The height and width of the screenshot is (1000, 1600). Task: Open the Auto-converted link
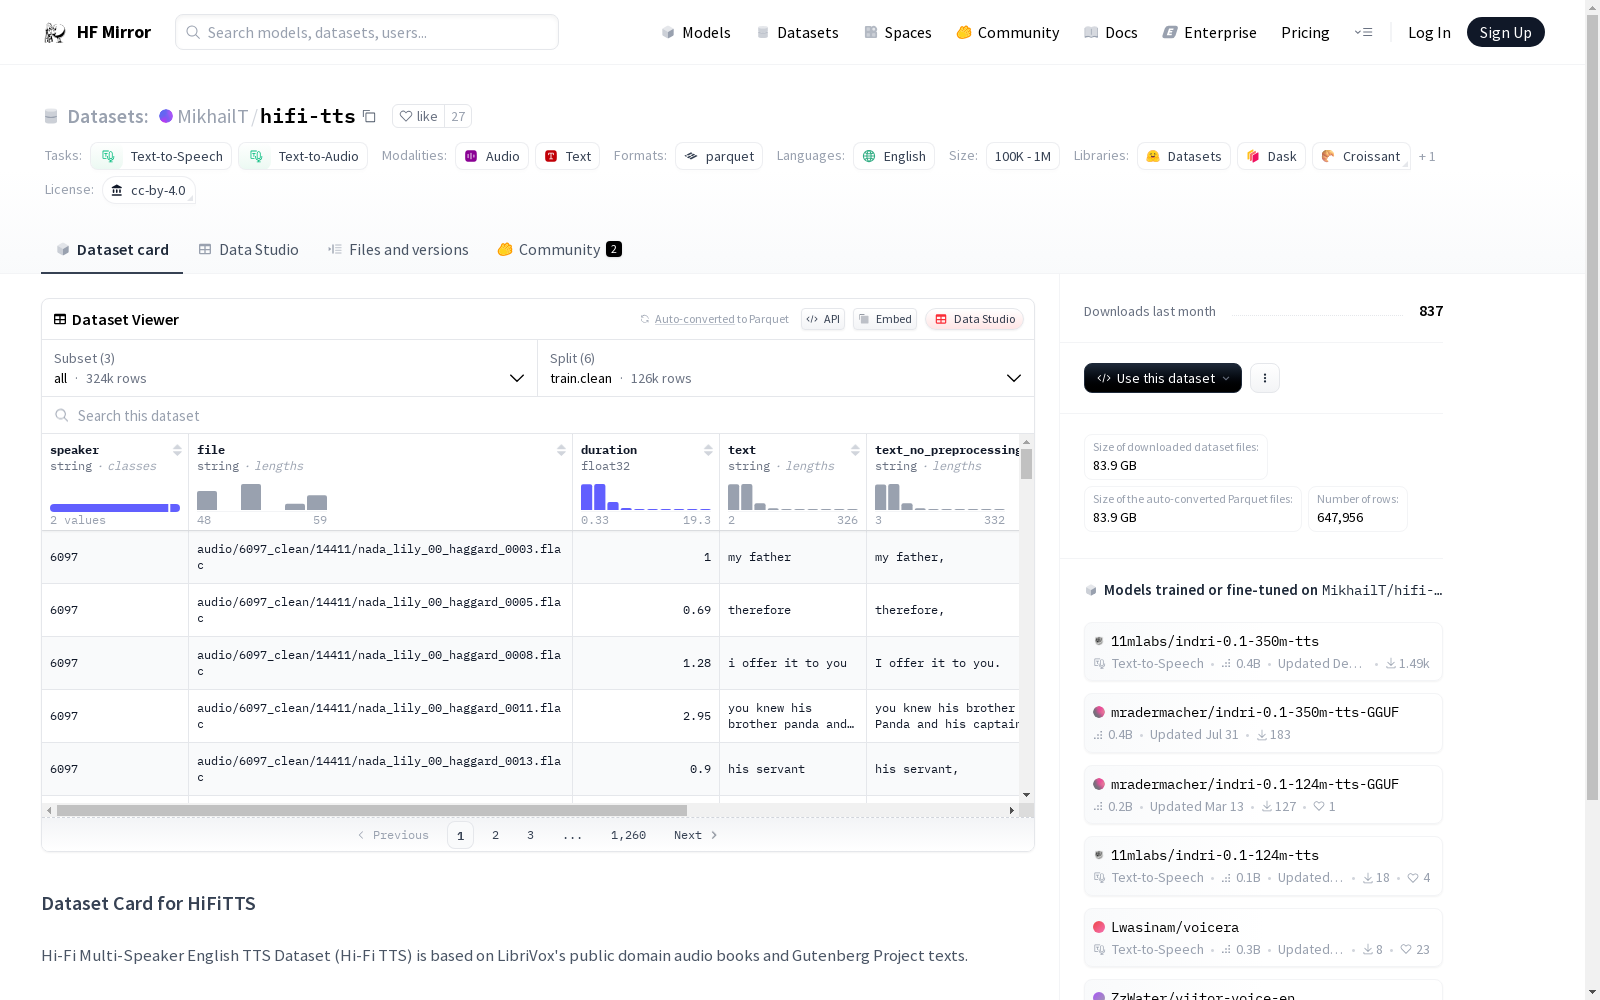695,319
